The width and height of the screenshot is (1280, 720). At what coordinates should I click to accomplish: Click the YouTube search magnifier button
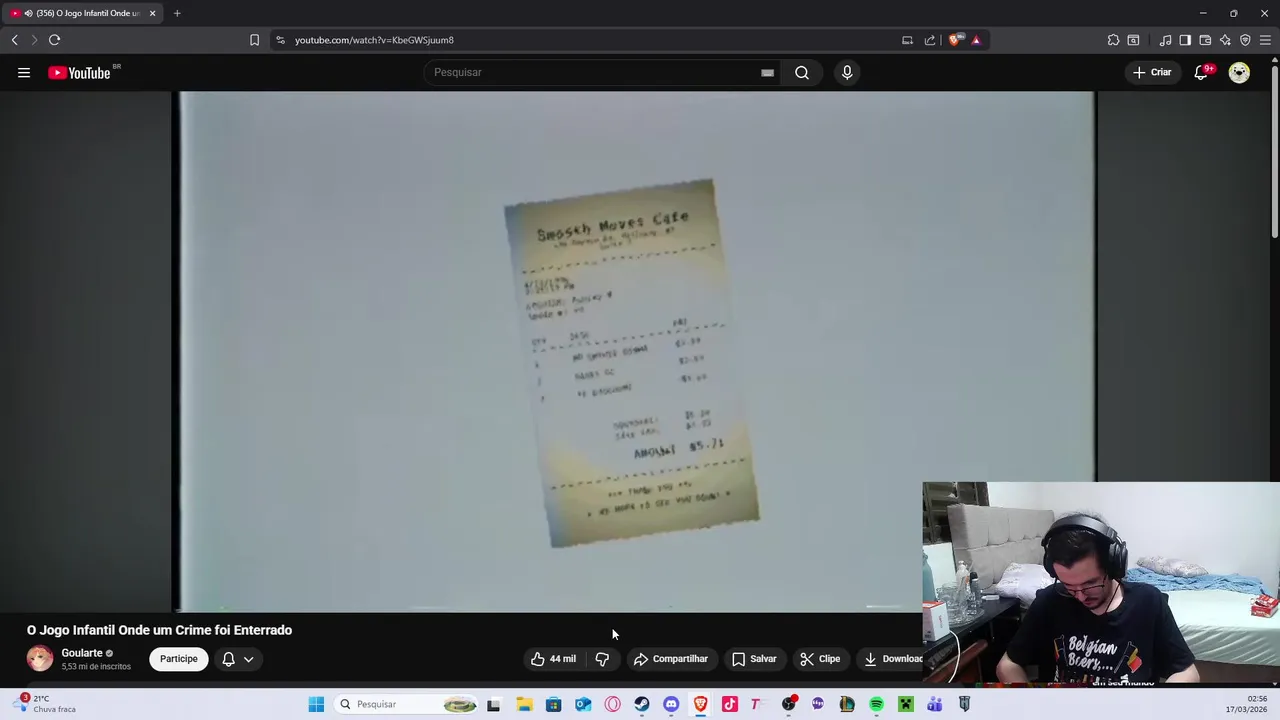pyautogui.click(x=802, y=72)
